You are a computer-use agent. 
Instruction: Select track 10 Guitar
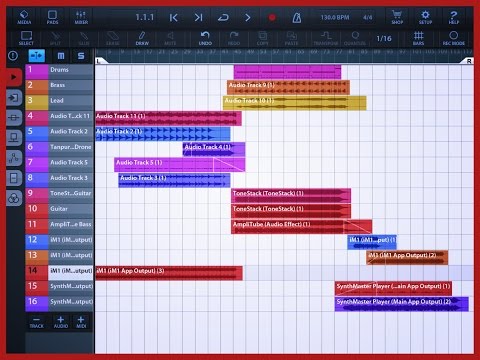(x=59, y=210)
